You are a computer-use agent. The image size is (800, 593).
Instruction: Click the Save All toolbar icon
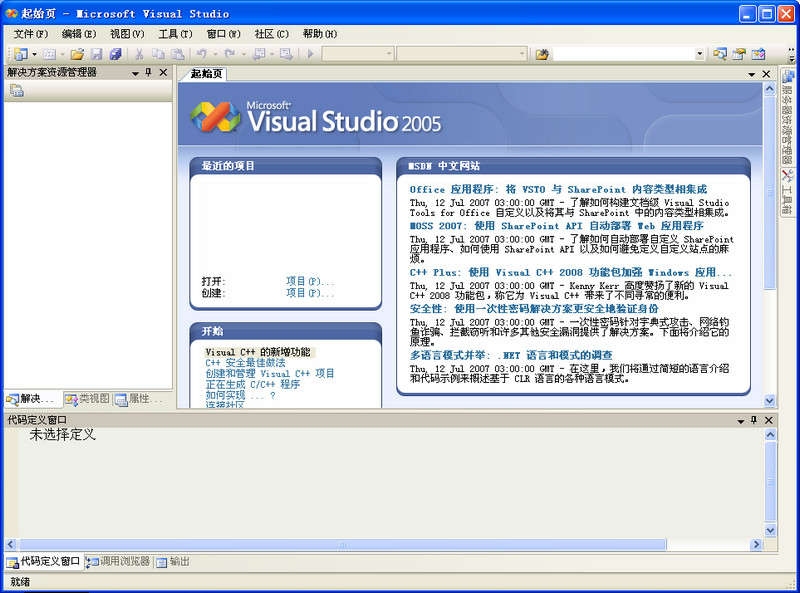[116, 54]
